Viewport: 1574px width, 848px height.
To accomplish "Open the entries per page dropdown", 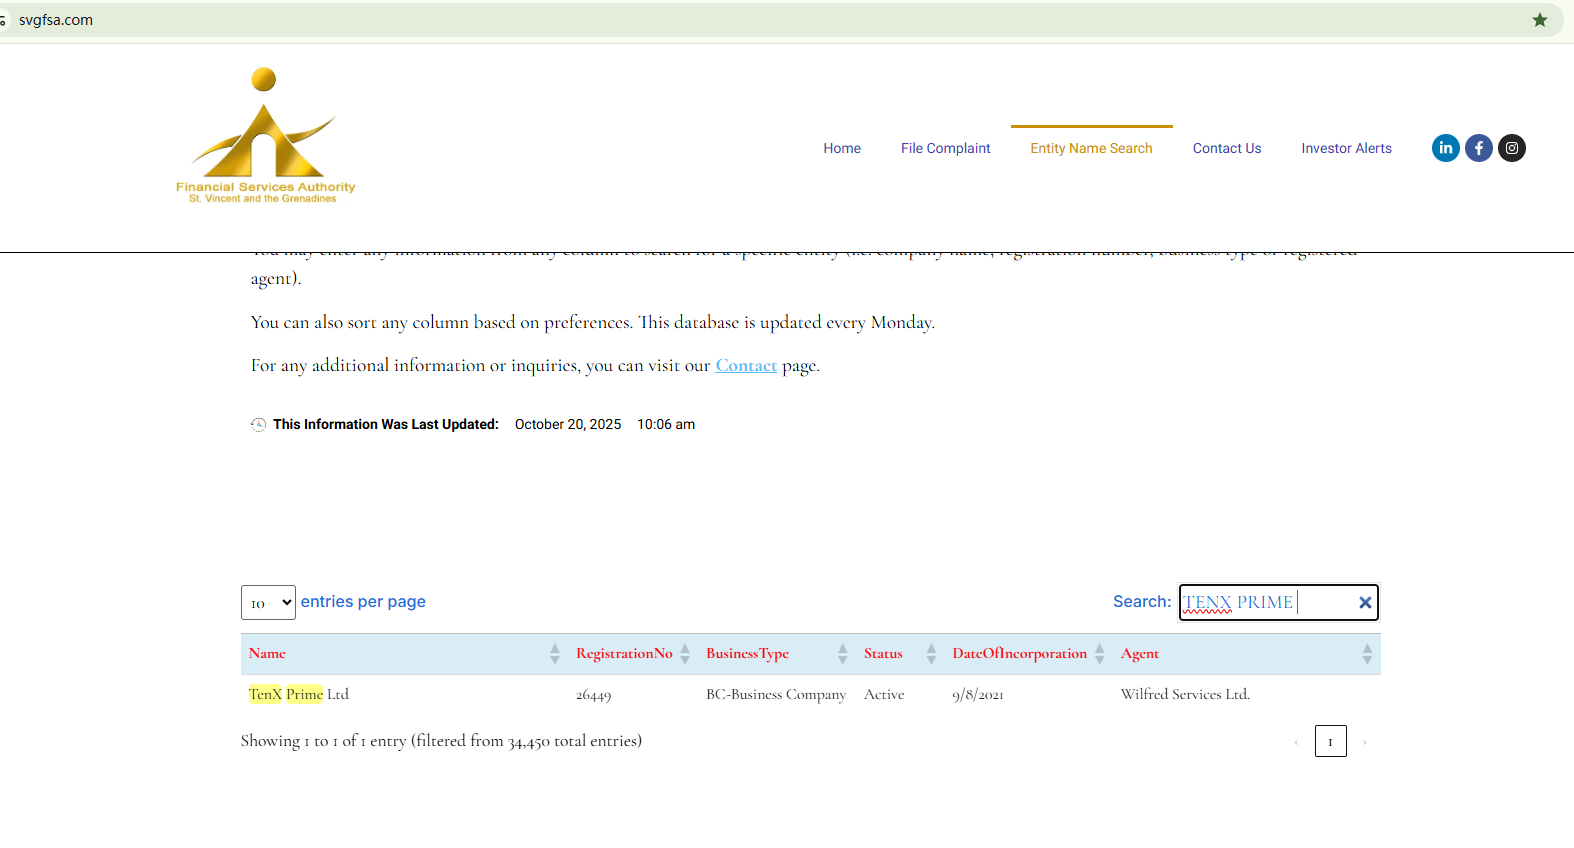I will click(268, 602).
